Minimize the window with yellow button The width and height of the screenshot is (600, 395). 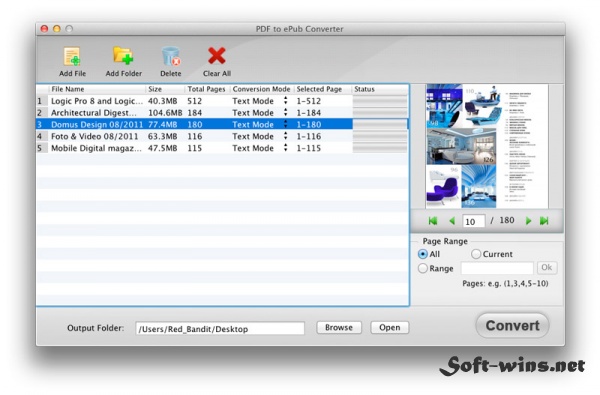click(57, 29)
